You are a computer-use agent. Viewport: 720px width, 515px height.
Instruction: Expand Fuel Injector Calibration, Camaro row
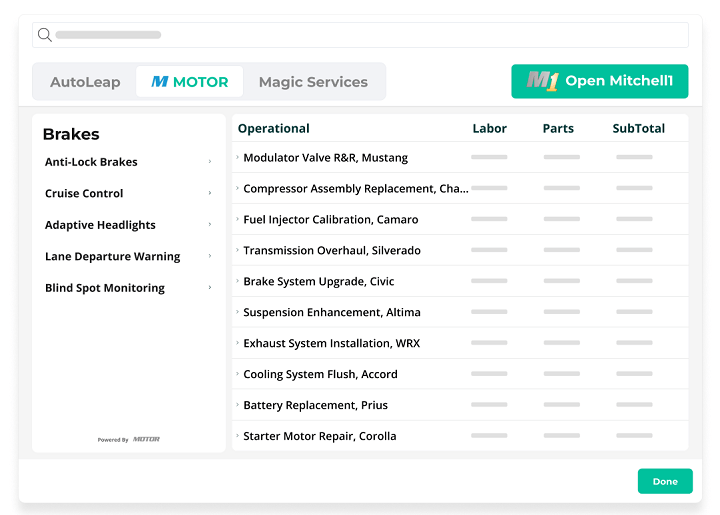(x=238, y=220)
